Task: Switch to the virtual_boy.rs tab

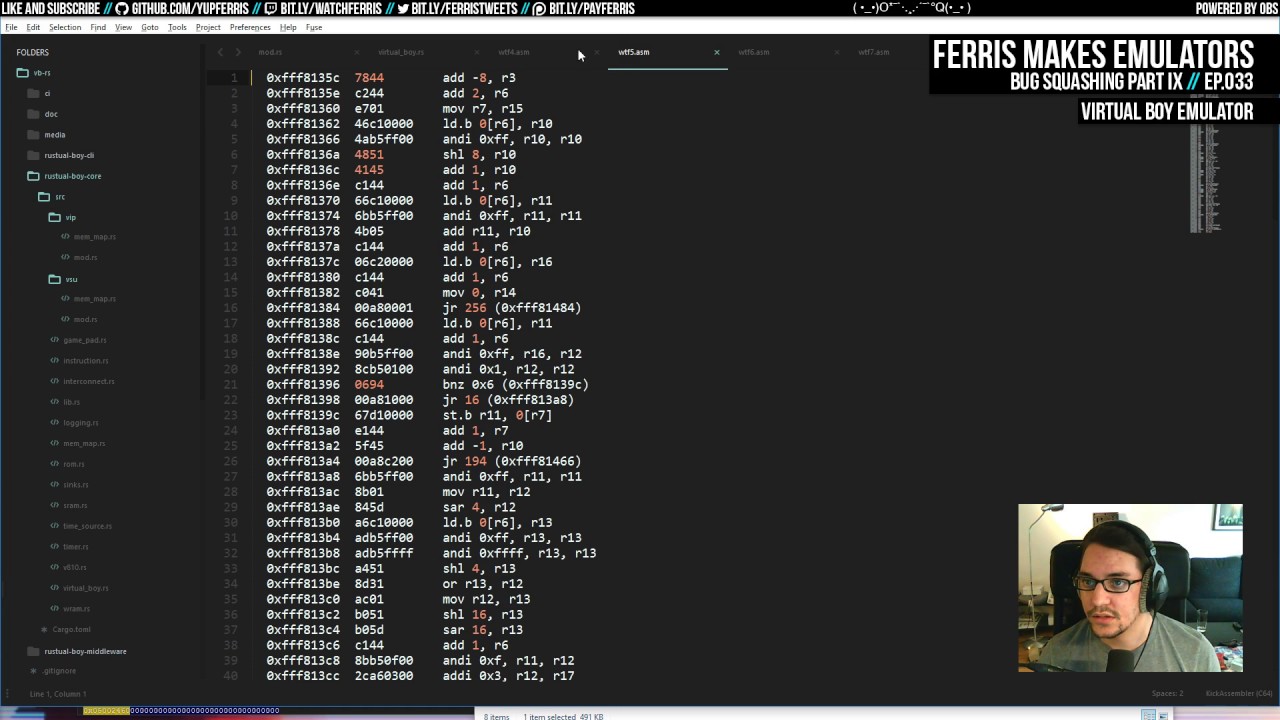Action: tap(400, 52)
